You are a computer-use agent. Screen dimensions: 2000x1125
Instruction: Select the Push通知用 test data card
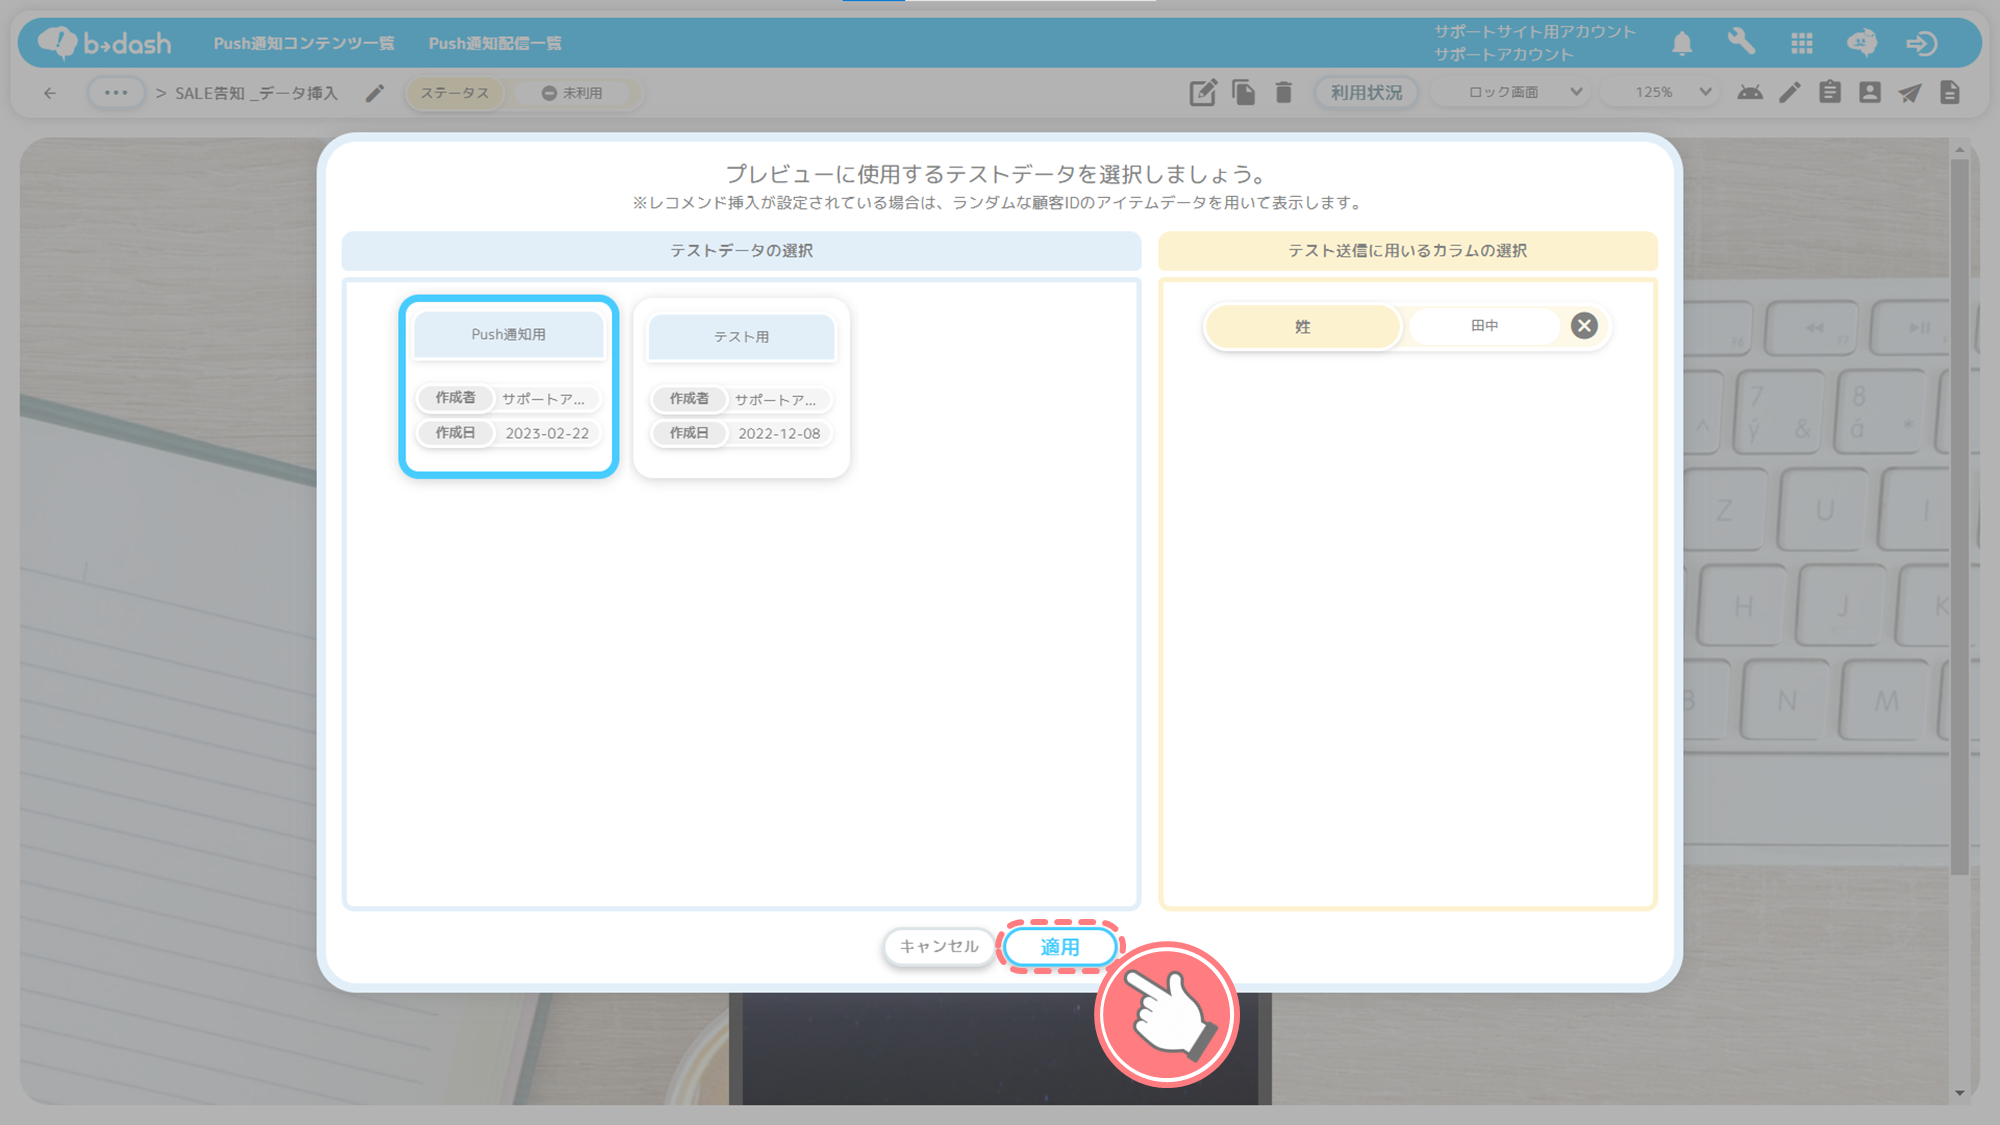[x=509, y=386]
